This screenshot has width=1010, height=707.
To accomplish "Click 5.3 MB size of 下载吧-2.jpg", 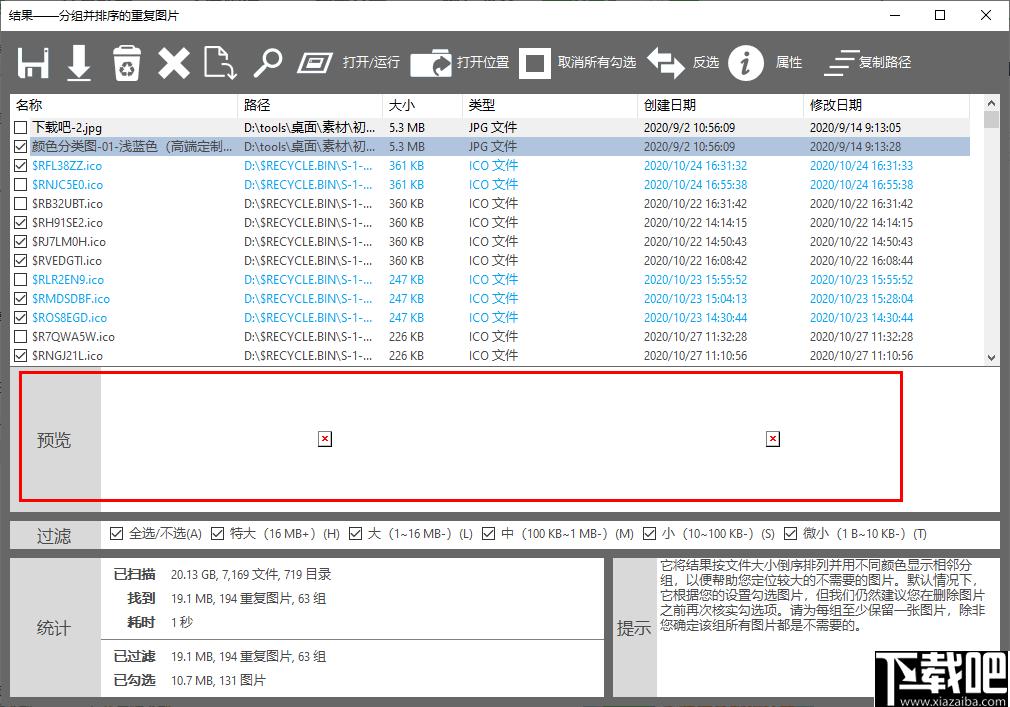I will (x=406, y=127).
